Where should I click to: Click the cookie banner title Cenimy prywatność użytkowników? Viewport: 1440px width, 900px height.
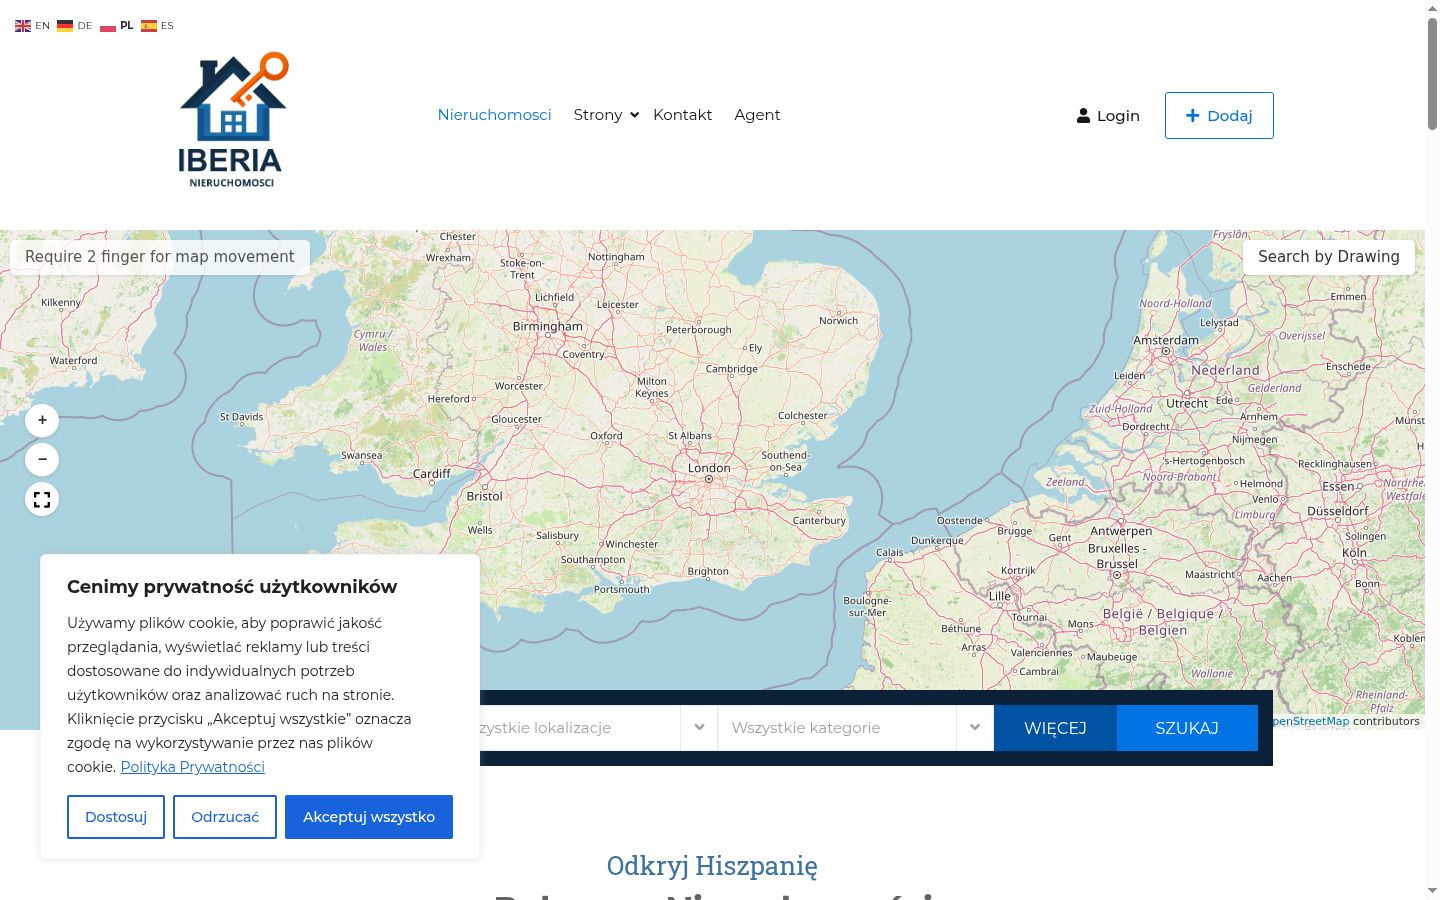click(232, 587)
